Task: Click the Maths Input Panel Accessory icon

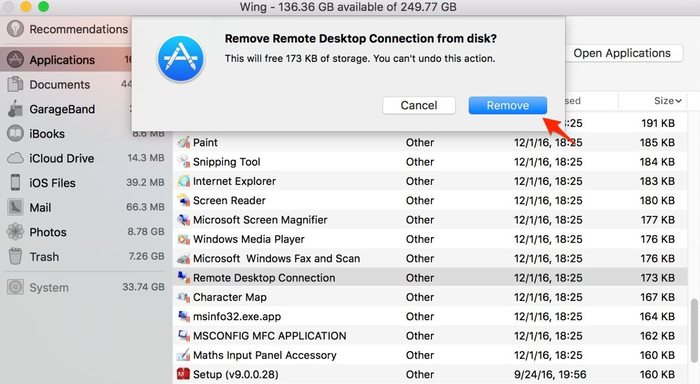Action: coord(183,355)
